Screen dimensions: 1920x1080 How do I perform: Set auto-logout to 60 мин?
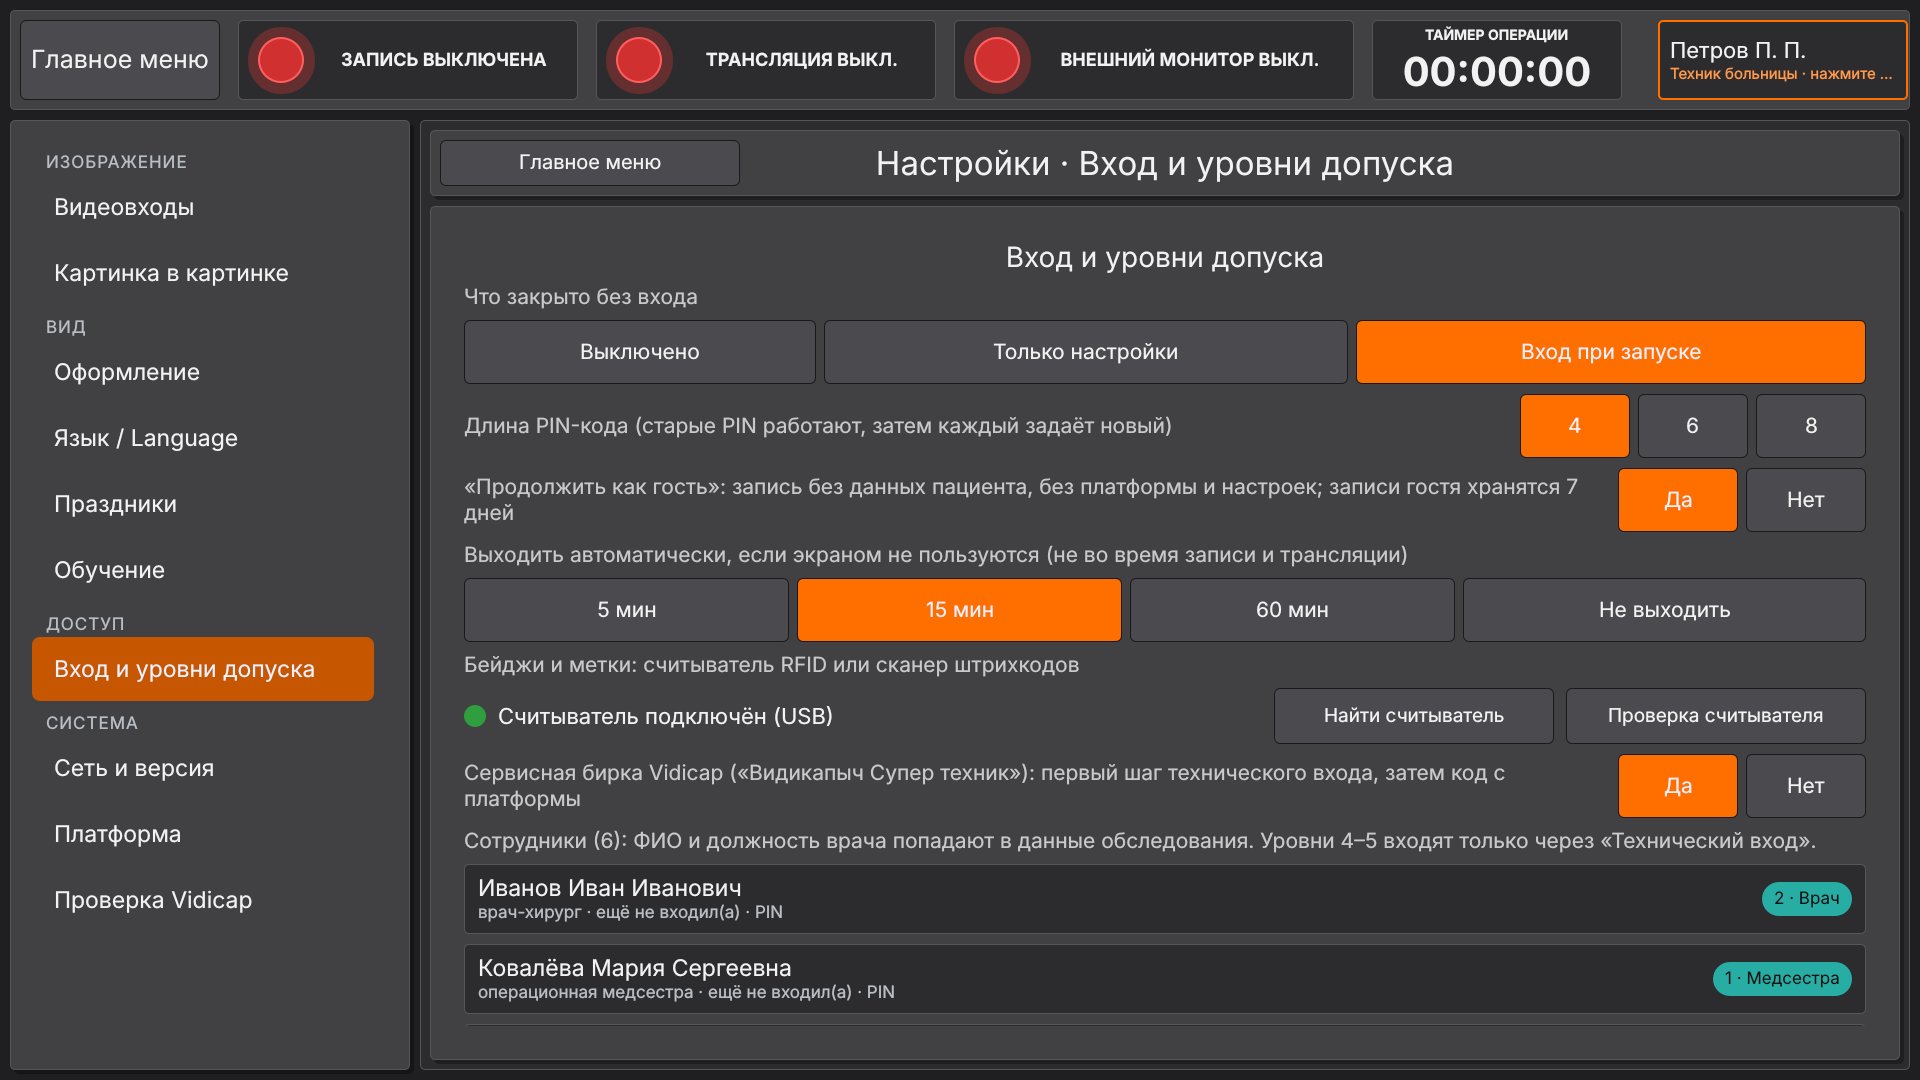1293,610
